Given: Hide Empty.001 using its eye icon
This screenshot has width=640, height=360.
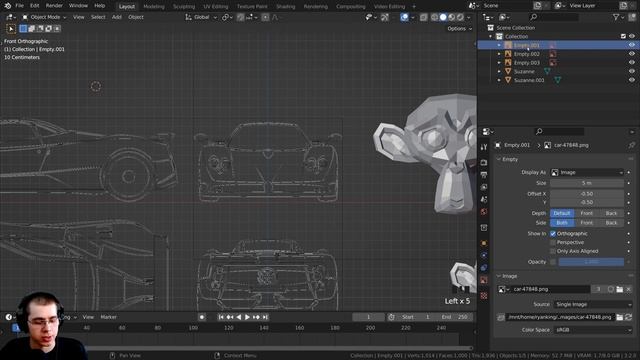Looking at the screenshot, I should [x=631, y=45].
